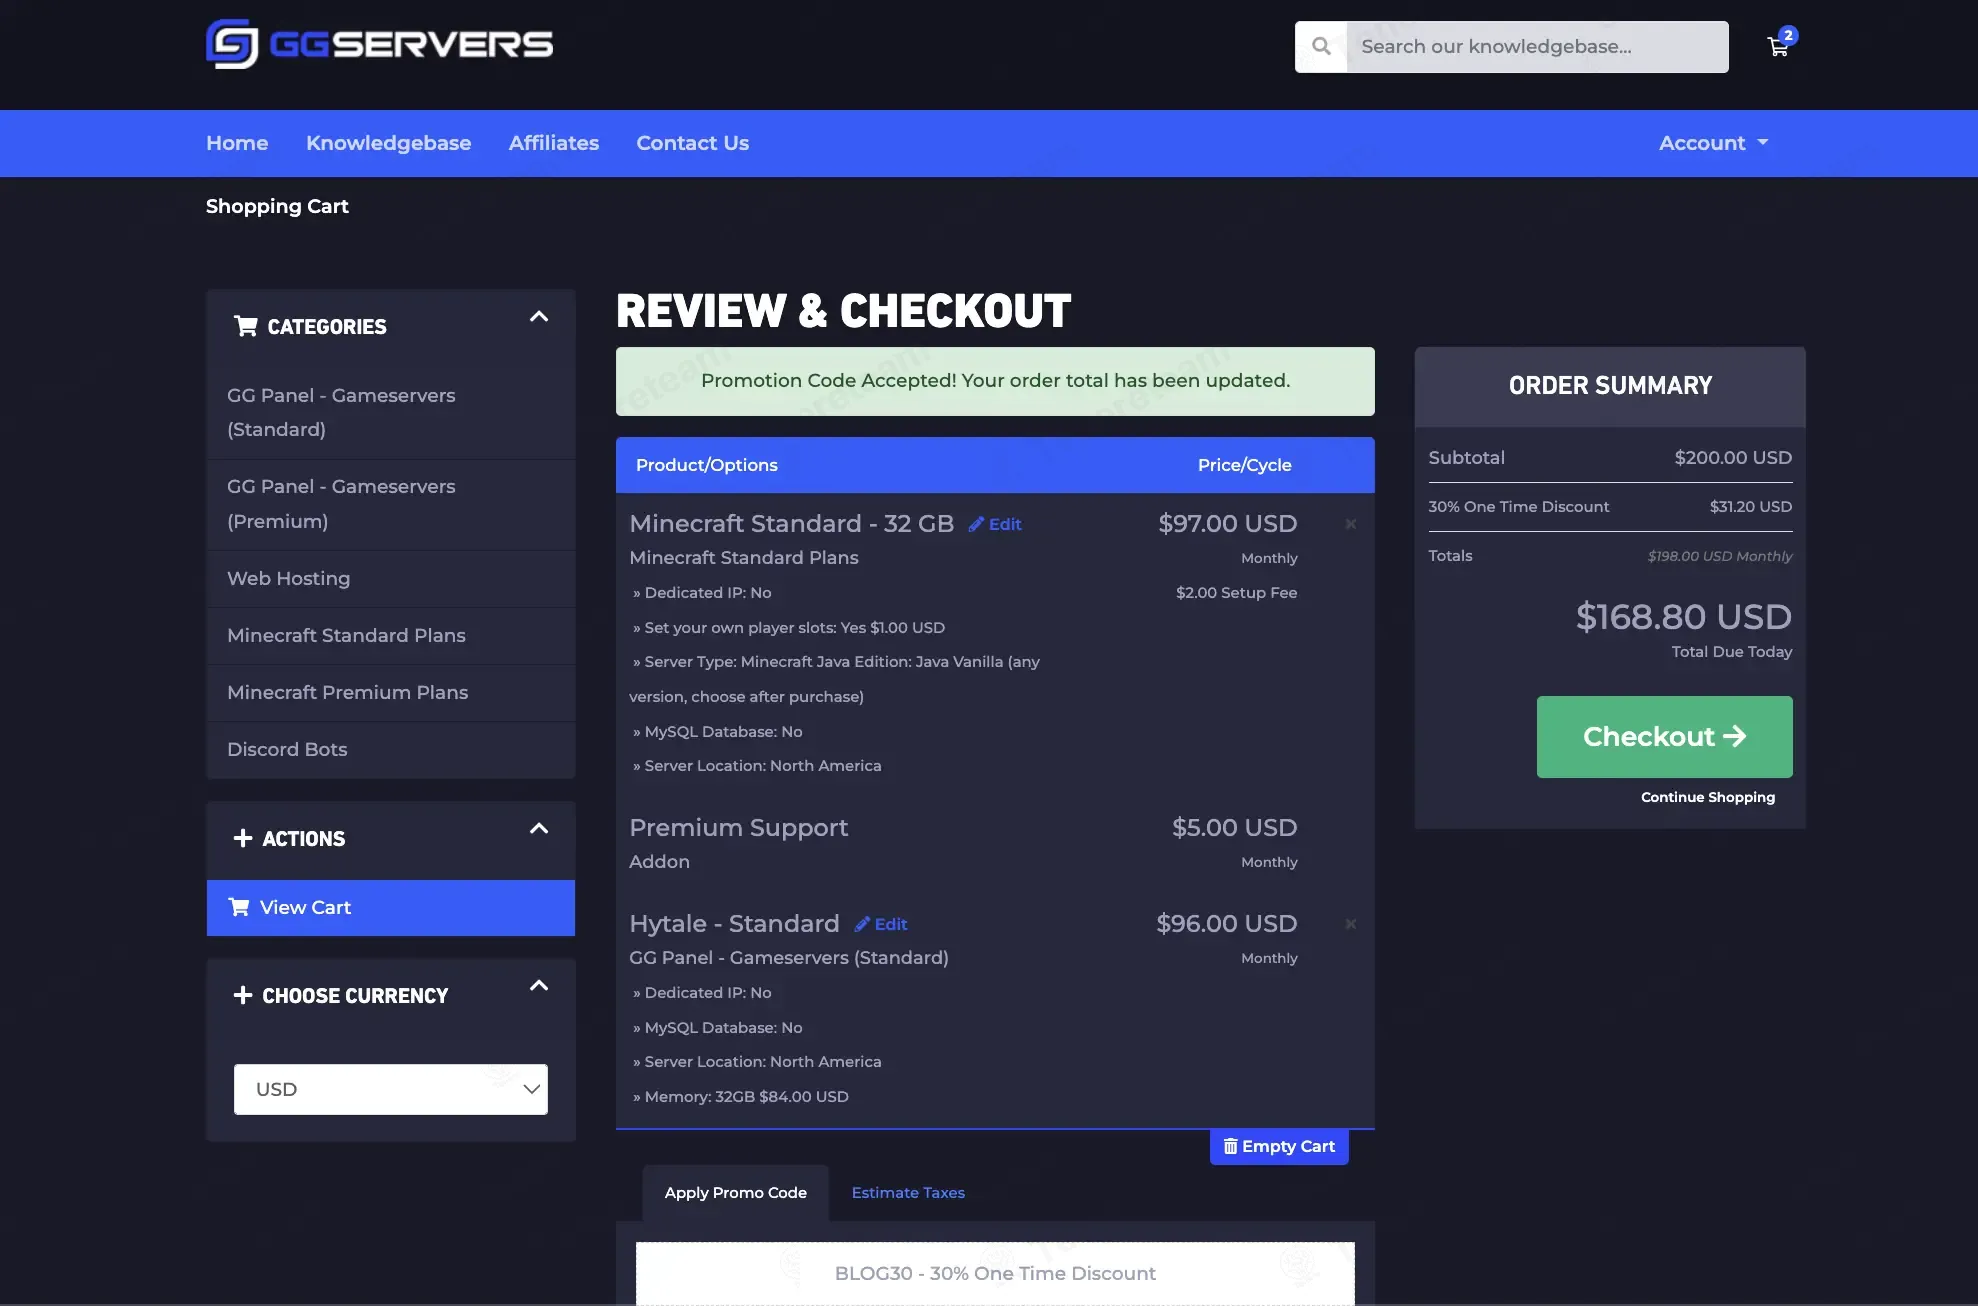Edit the Hytale - Standard item
This screenshot has height=1306, width=1978.
point(881,924)
